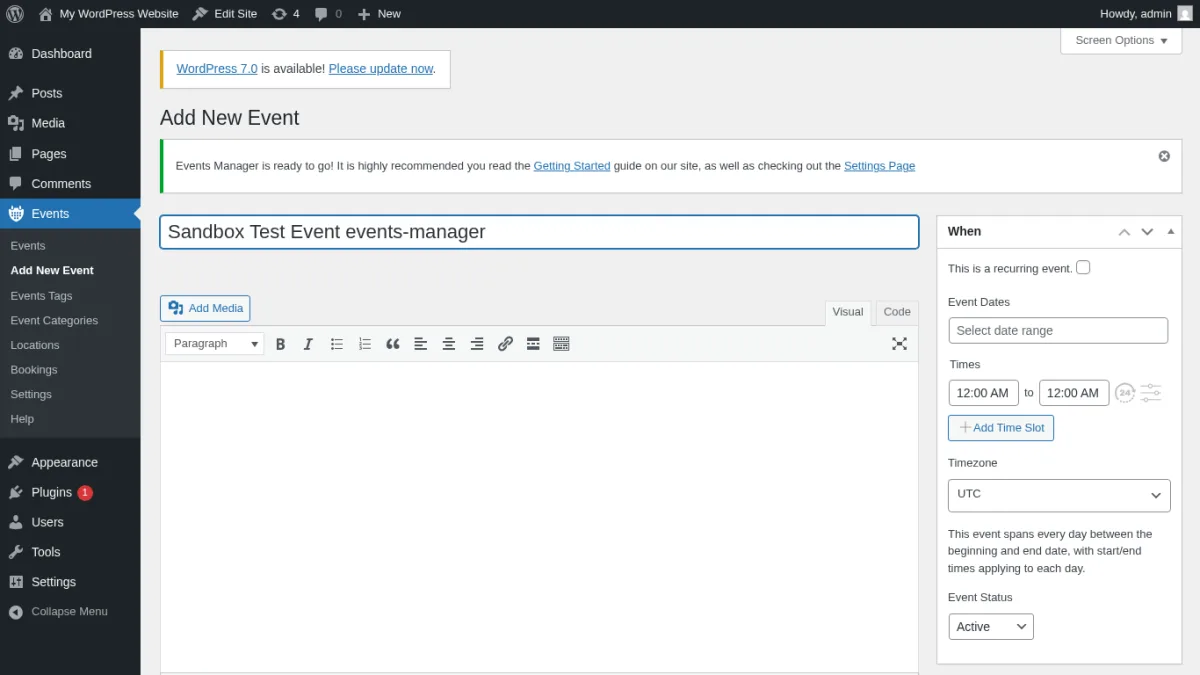Click the WordPress logo in admin bar
The width and height of the screenshot is (1200, 675).
coord(15,14)
